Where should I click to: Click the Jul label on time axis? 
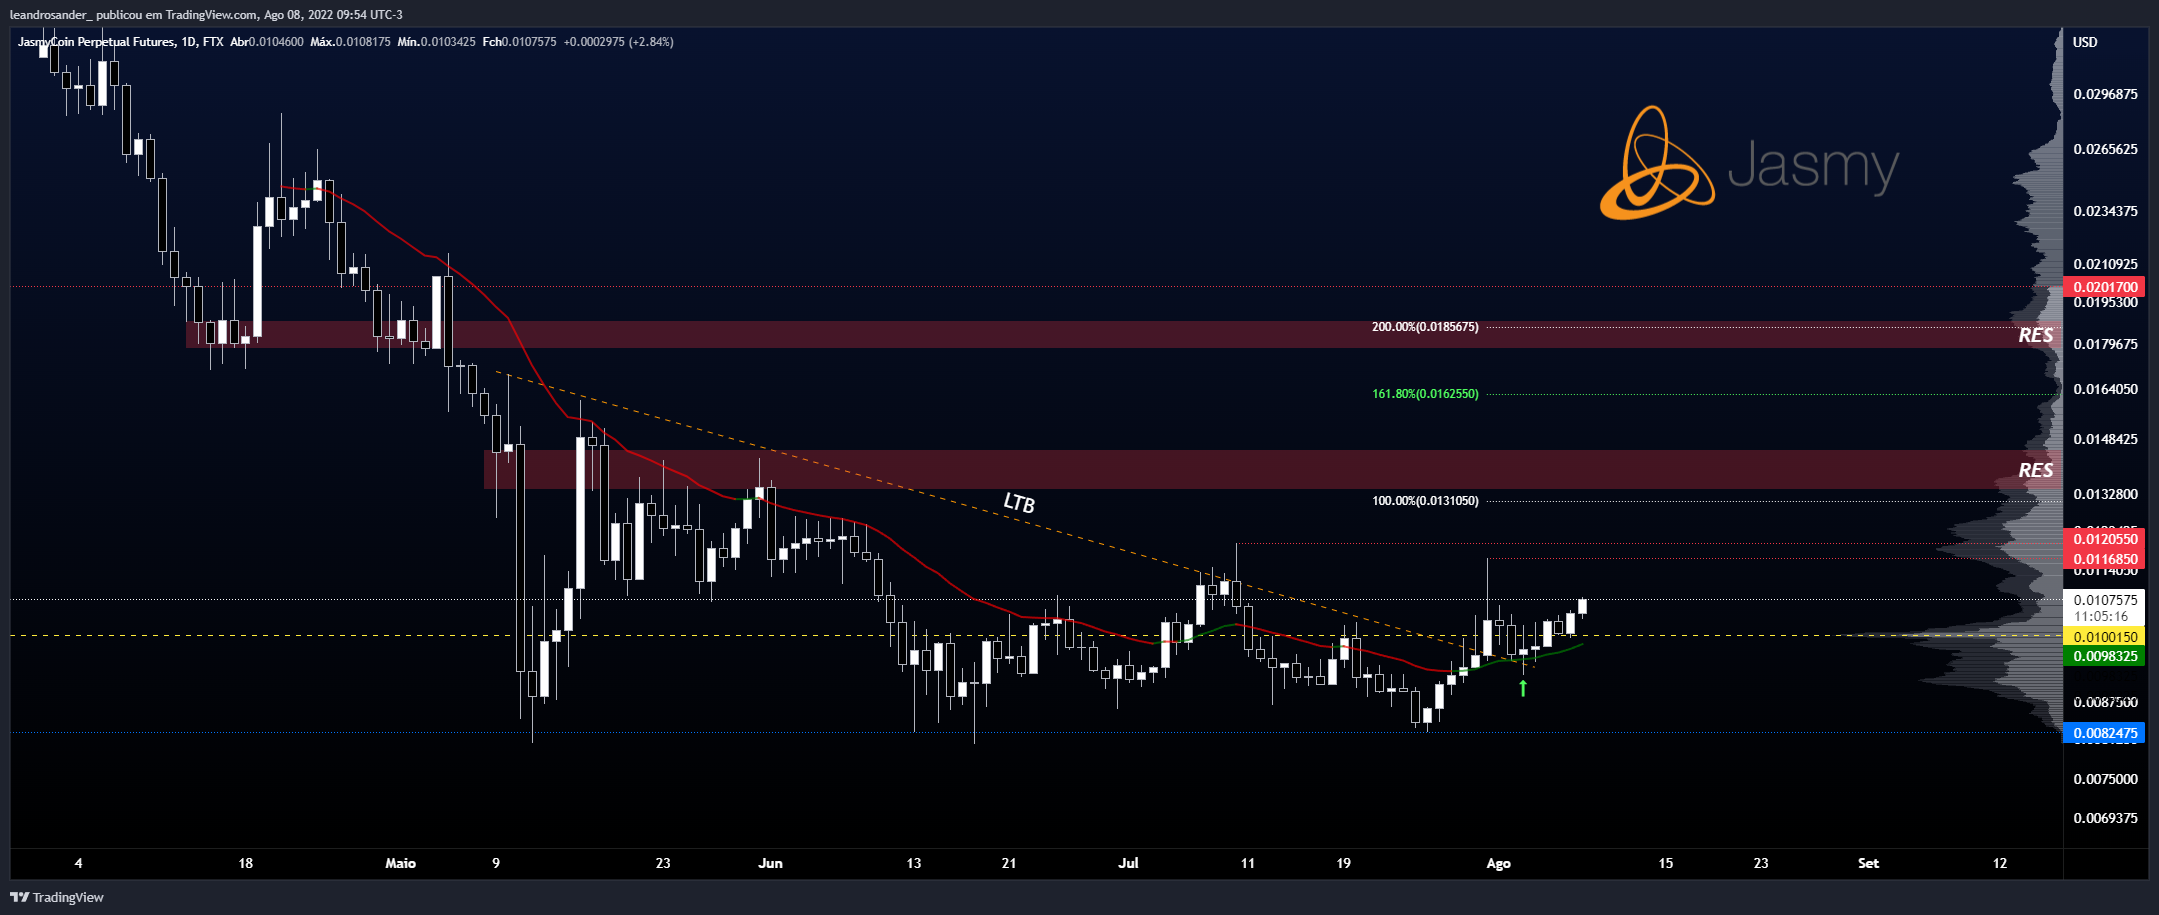tap(1128, 863)
